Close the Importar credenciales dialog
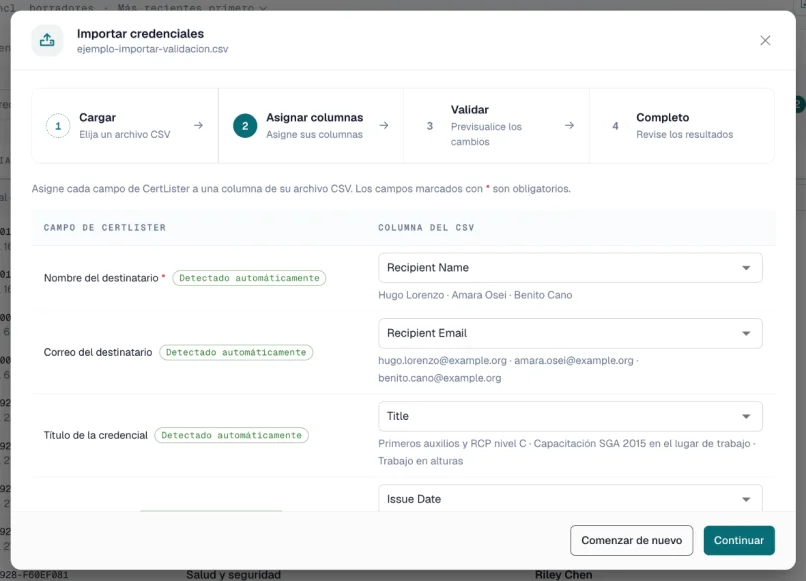The height and width of the screenshot is (581, 806). 765,40
